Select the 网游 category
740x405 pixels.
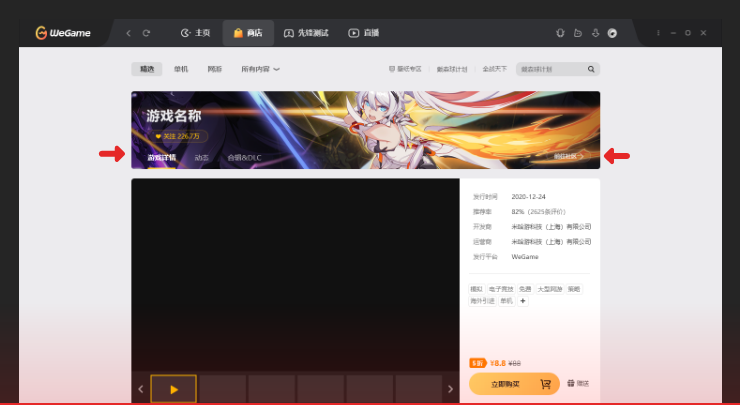pyautogui.click(x=215, y=69)
